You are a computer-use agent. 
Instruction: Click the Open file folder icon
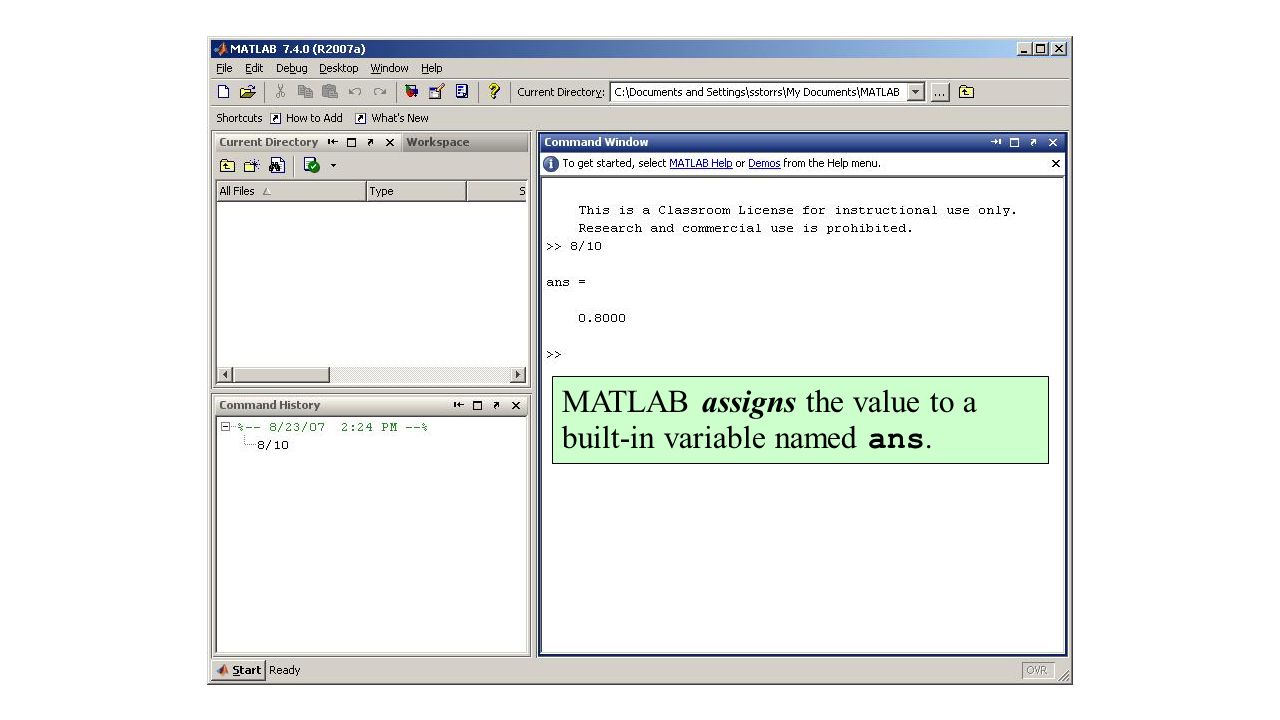click(248, 92)
